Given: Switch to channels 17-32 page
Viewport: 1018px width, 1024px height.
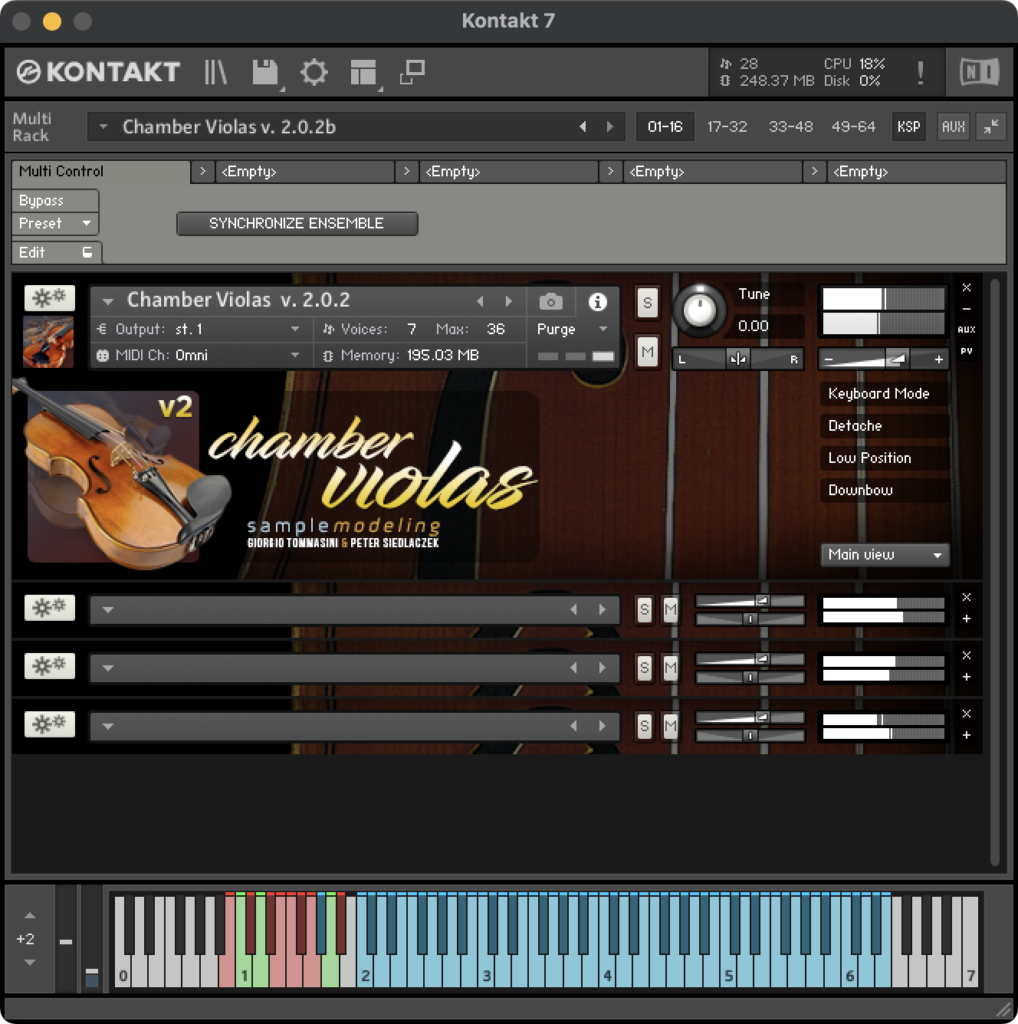Looking at the screenshot, I should [727, 127].
